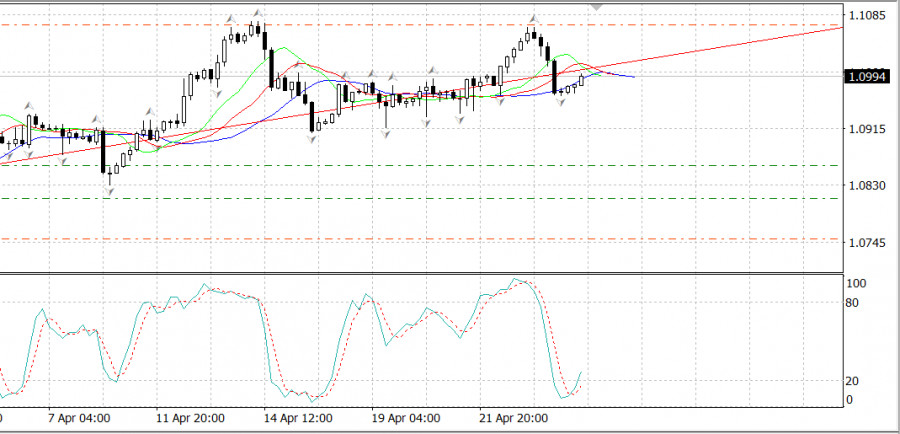
Task: Select the 1.0830 price axis label
Action: click(x=864, y=186)
